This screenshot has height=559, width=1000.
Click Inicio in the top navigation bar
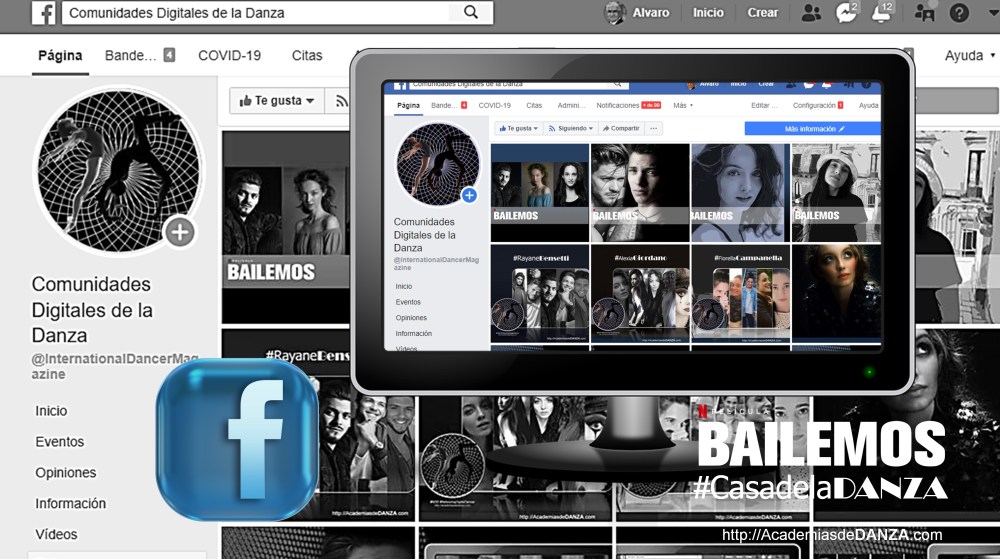709,13
